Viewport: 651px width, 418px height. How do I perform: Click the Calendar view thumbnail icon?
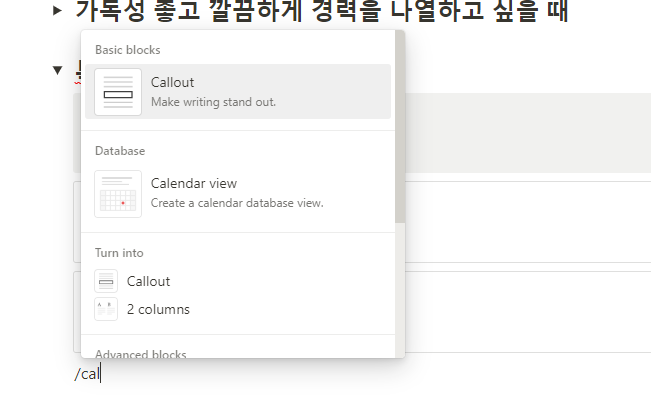pos(118,194)
